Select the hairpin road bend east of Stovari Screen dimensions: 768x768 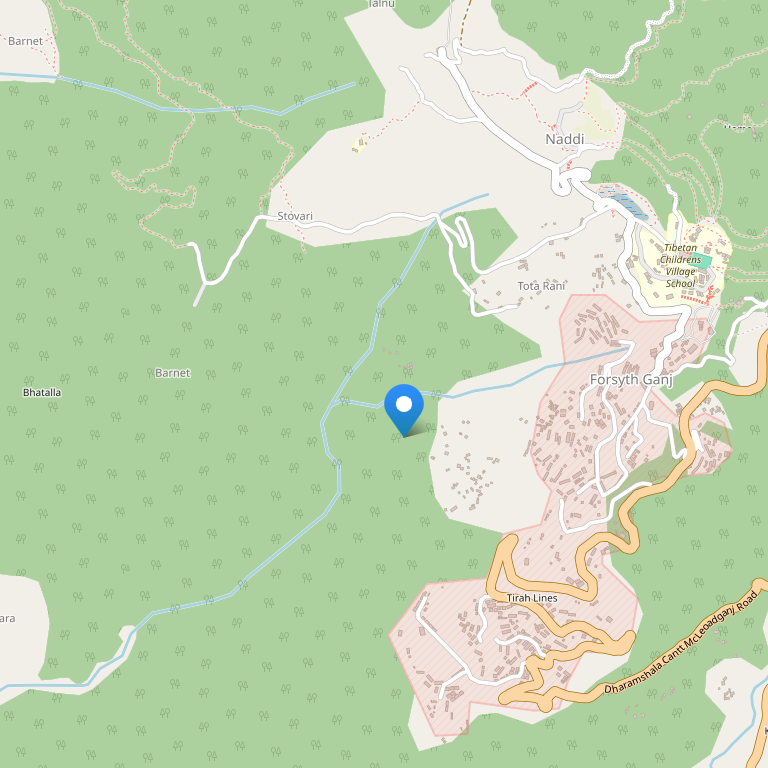pyautogui.click(x=462, y=230)
